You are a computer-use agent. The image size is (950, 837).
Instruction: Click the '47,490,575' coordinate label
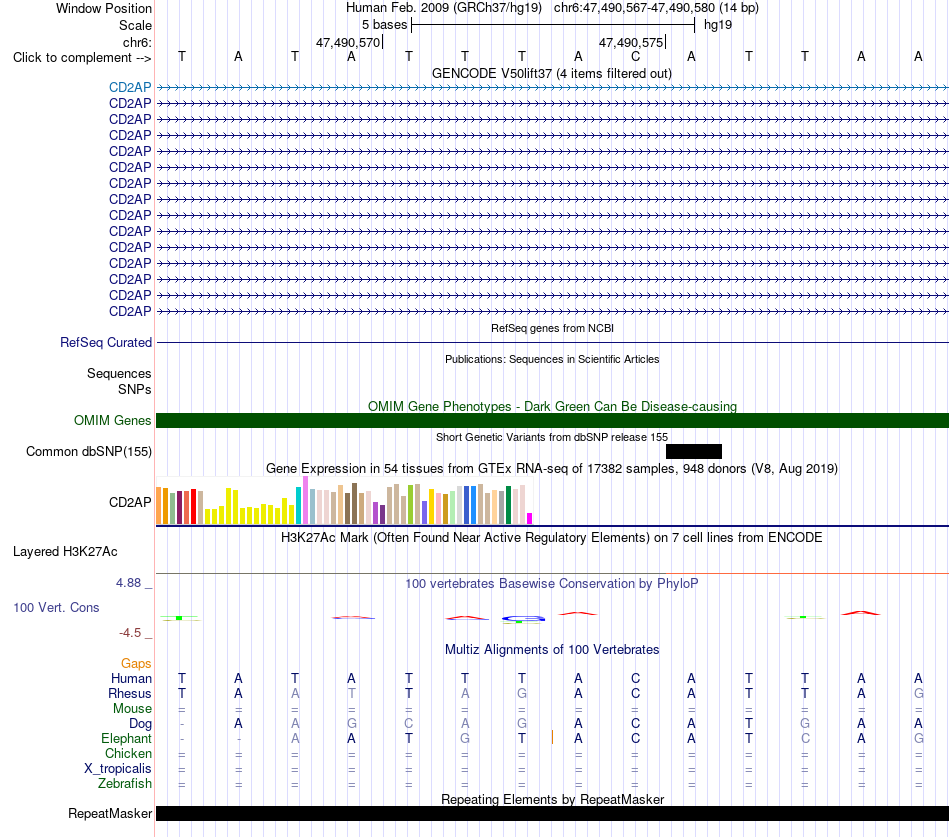click(631, 42)
